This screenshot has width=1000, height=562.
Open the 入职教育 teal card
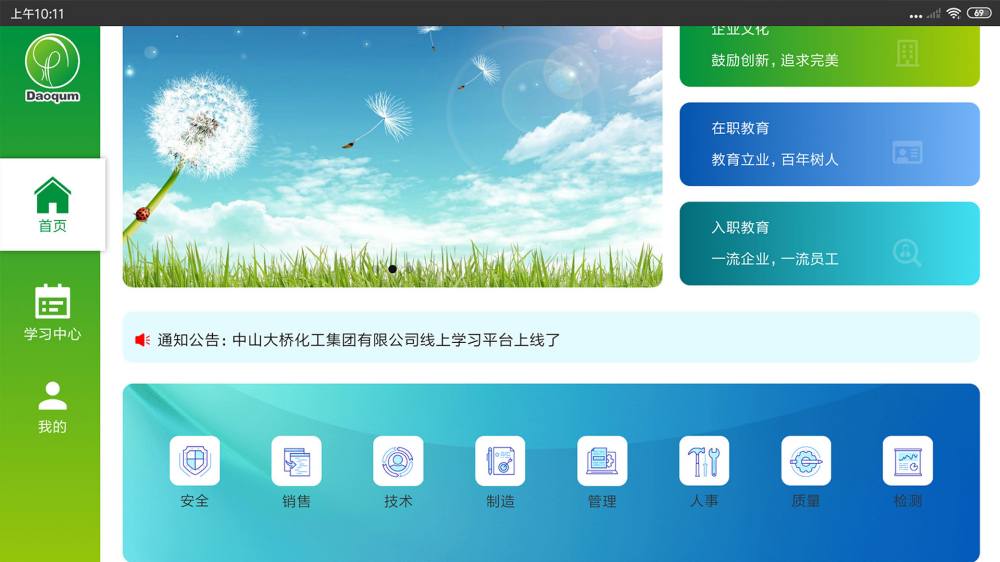tap(829, 244)
